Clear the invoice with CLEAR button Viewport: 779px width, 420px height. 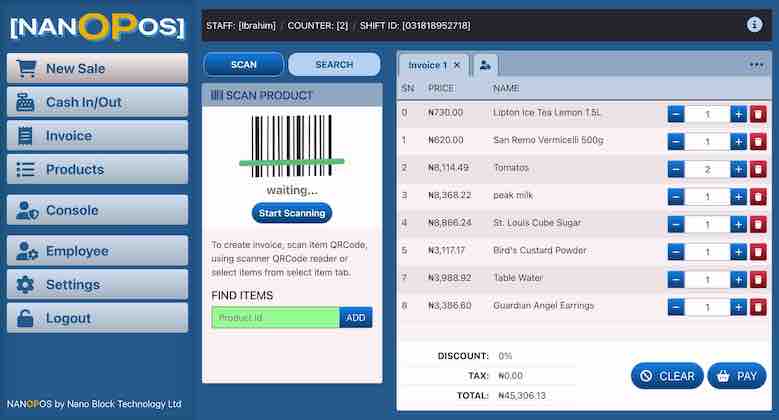click(x=667, y=376)
